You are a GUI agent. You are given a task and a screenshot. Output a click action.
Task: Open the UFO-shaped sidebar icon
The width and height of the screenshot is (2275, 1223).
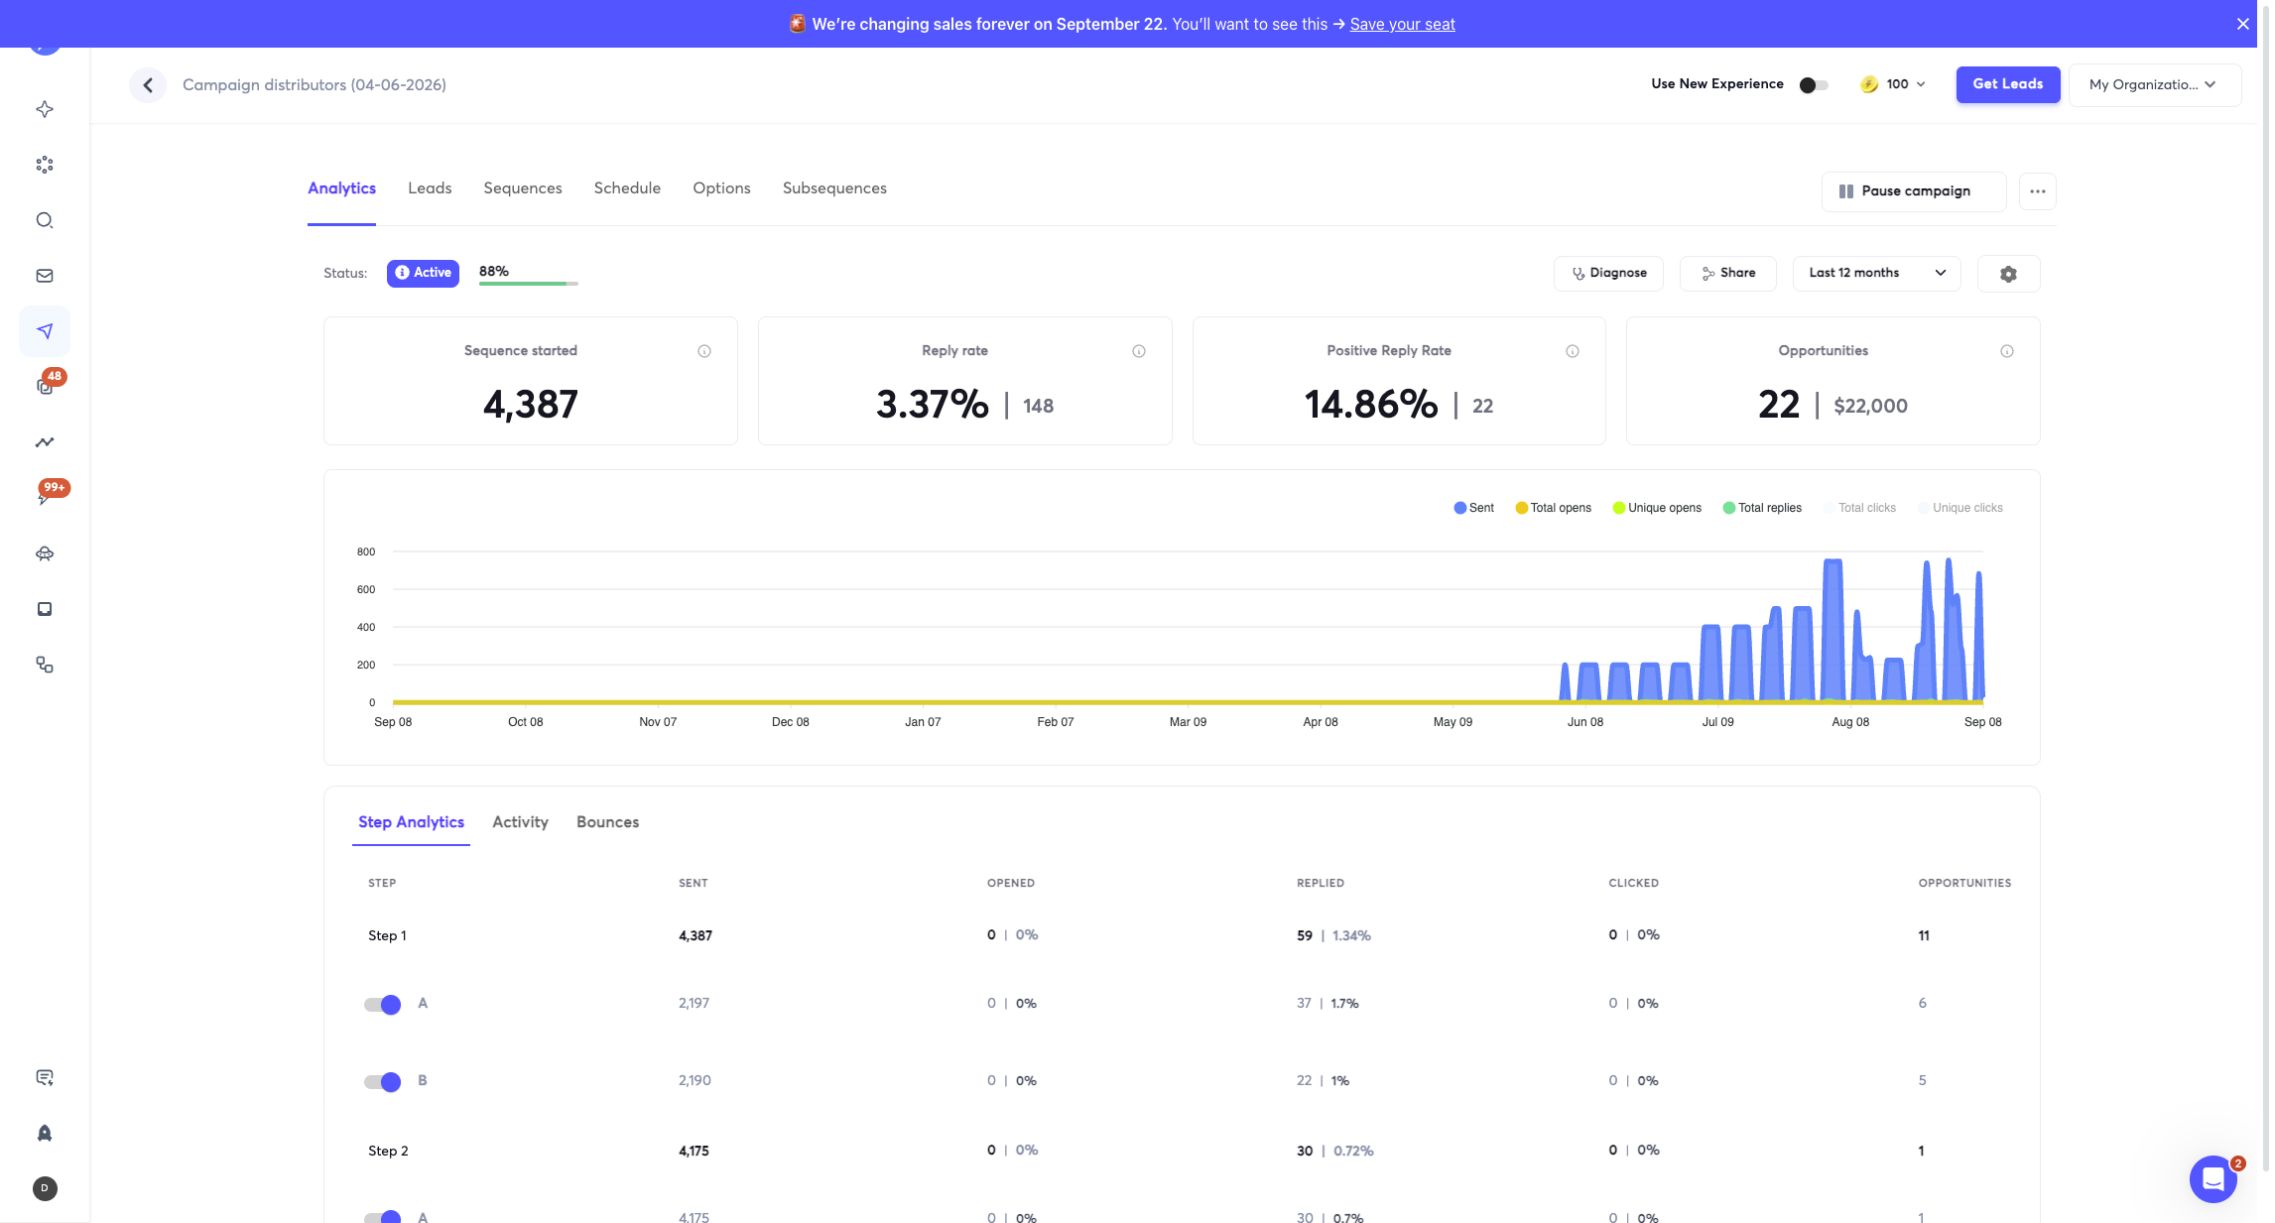[44, 553]
